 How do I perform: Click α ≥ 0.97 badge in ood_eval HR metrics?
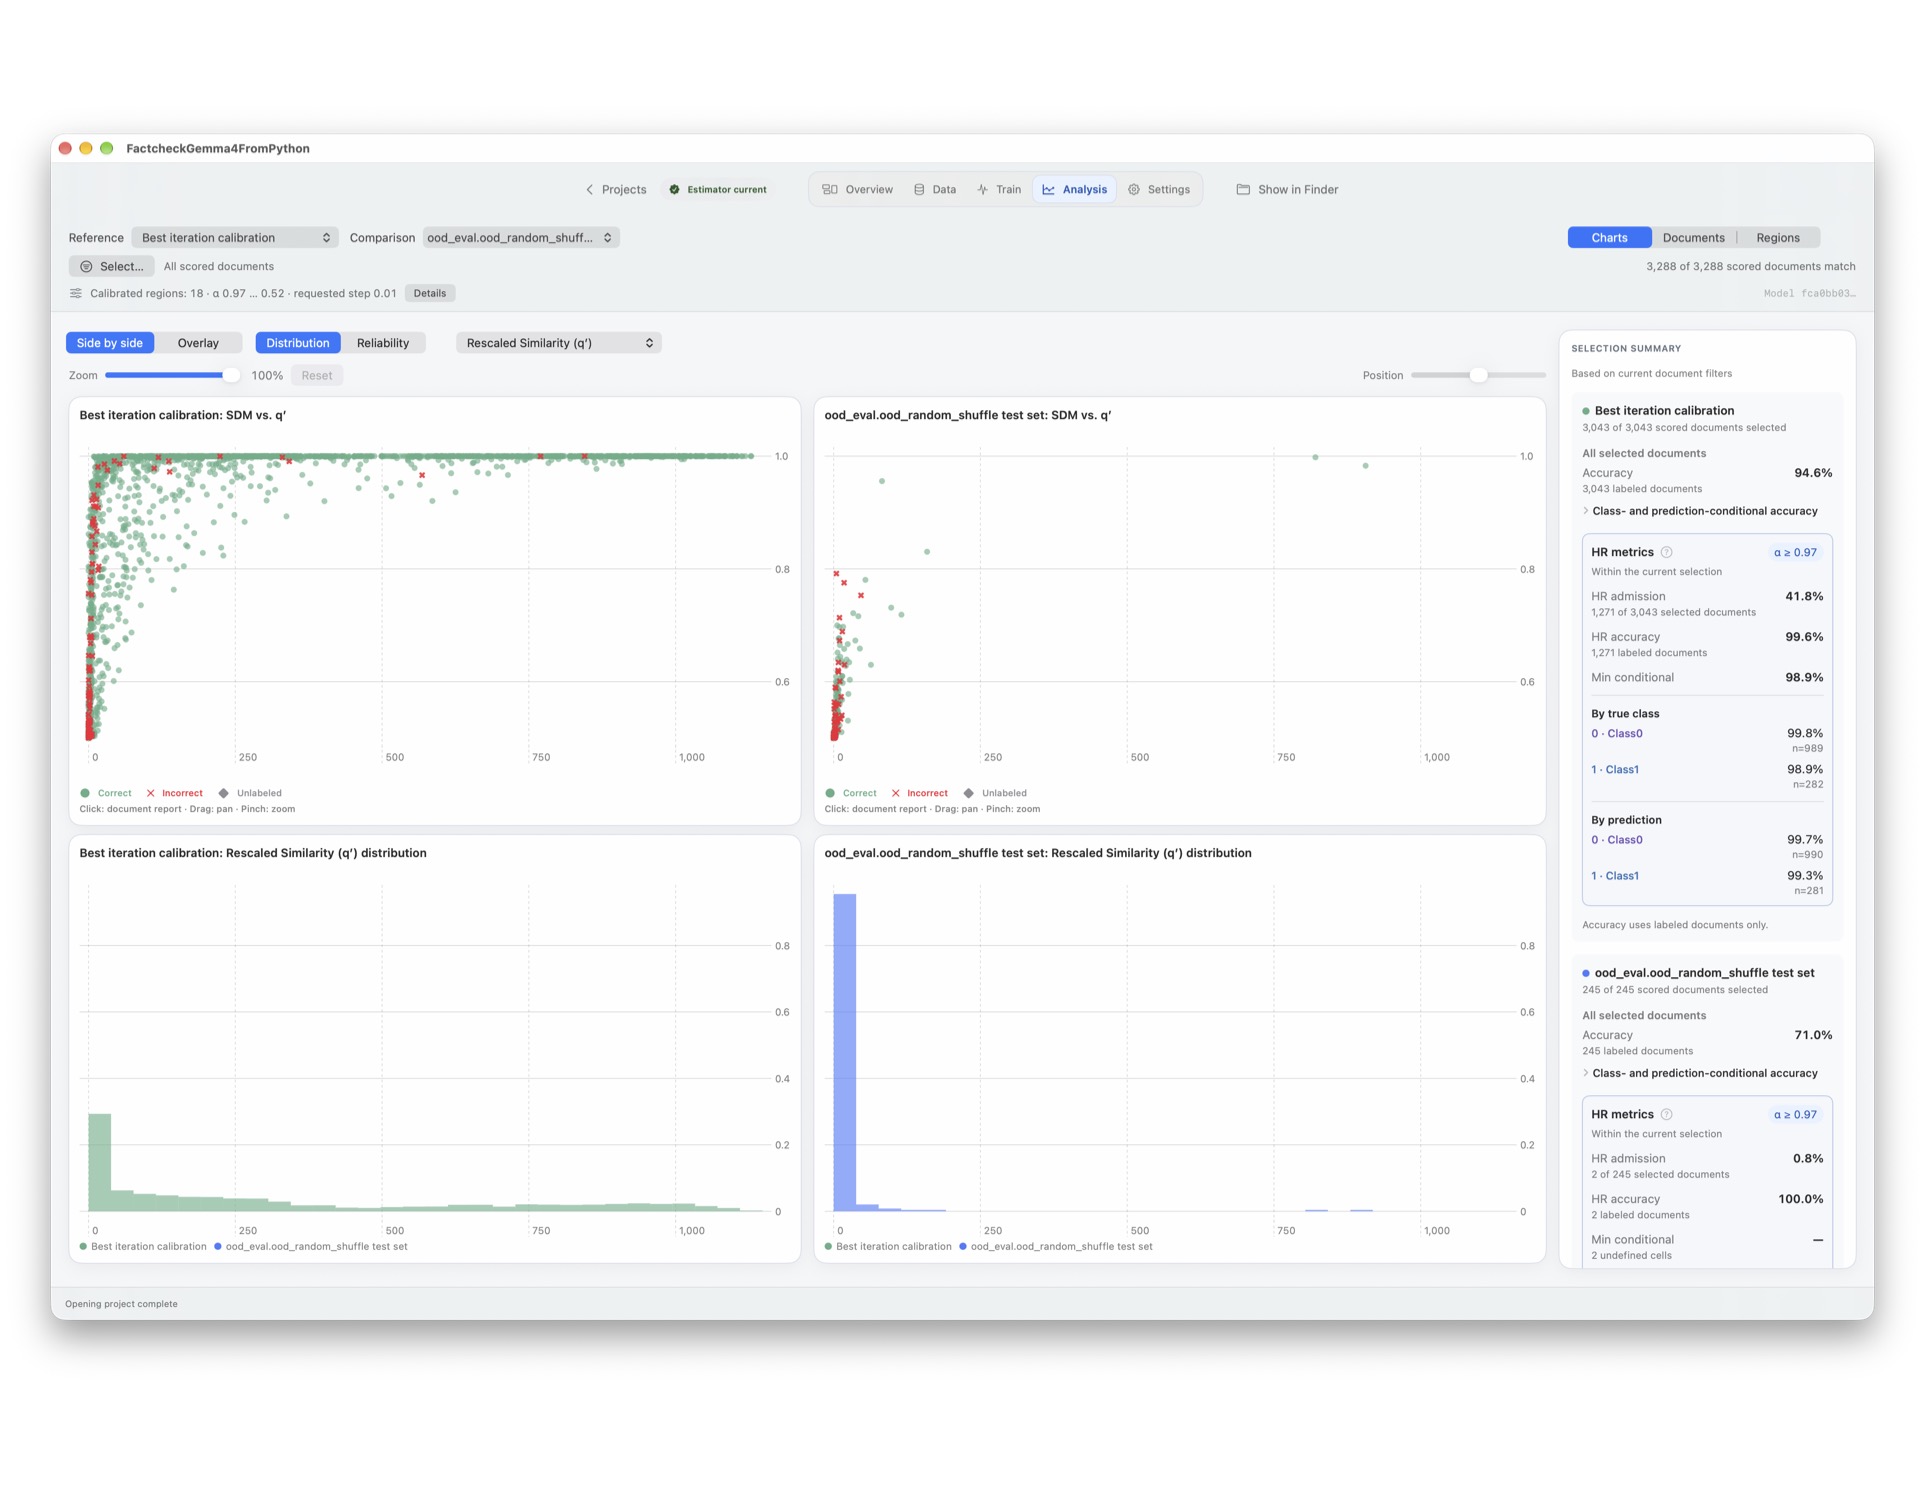coord(1796,1114)
